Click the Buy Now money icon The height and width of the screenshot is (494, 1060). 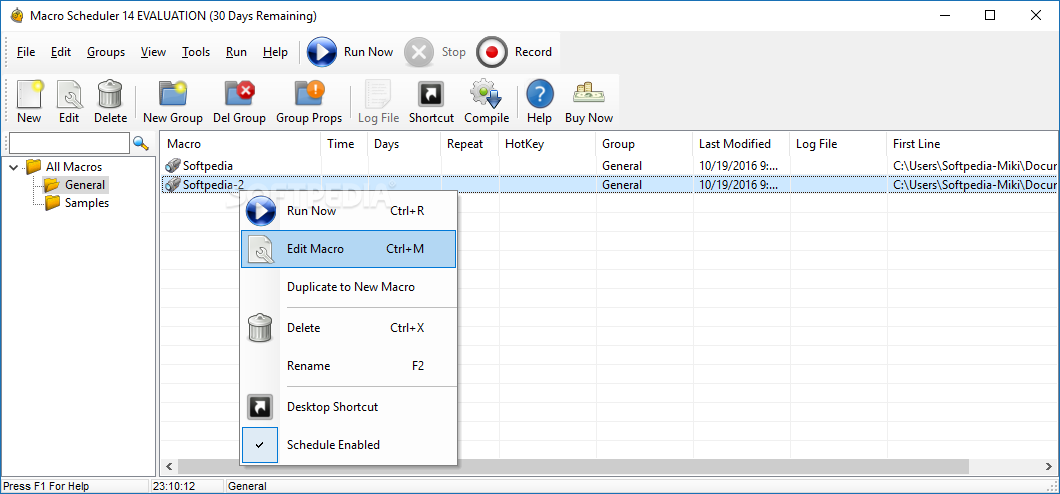[x=589, y=102]
